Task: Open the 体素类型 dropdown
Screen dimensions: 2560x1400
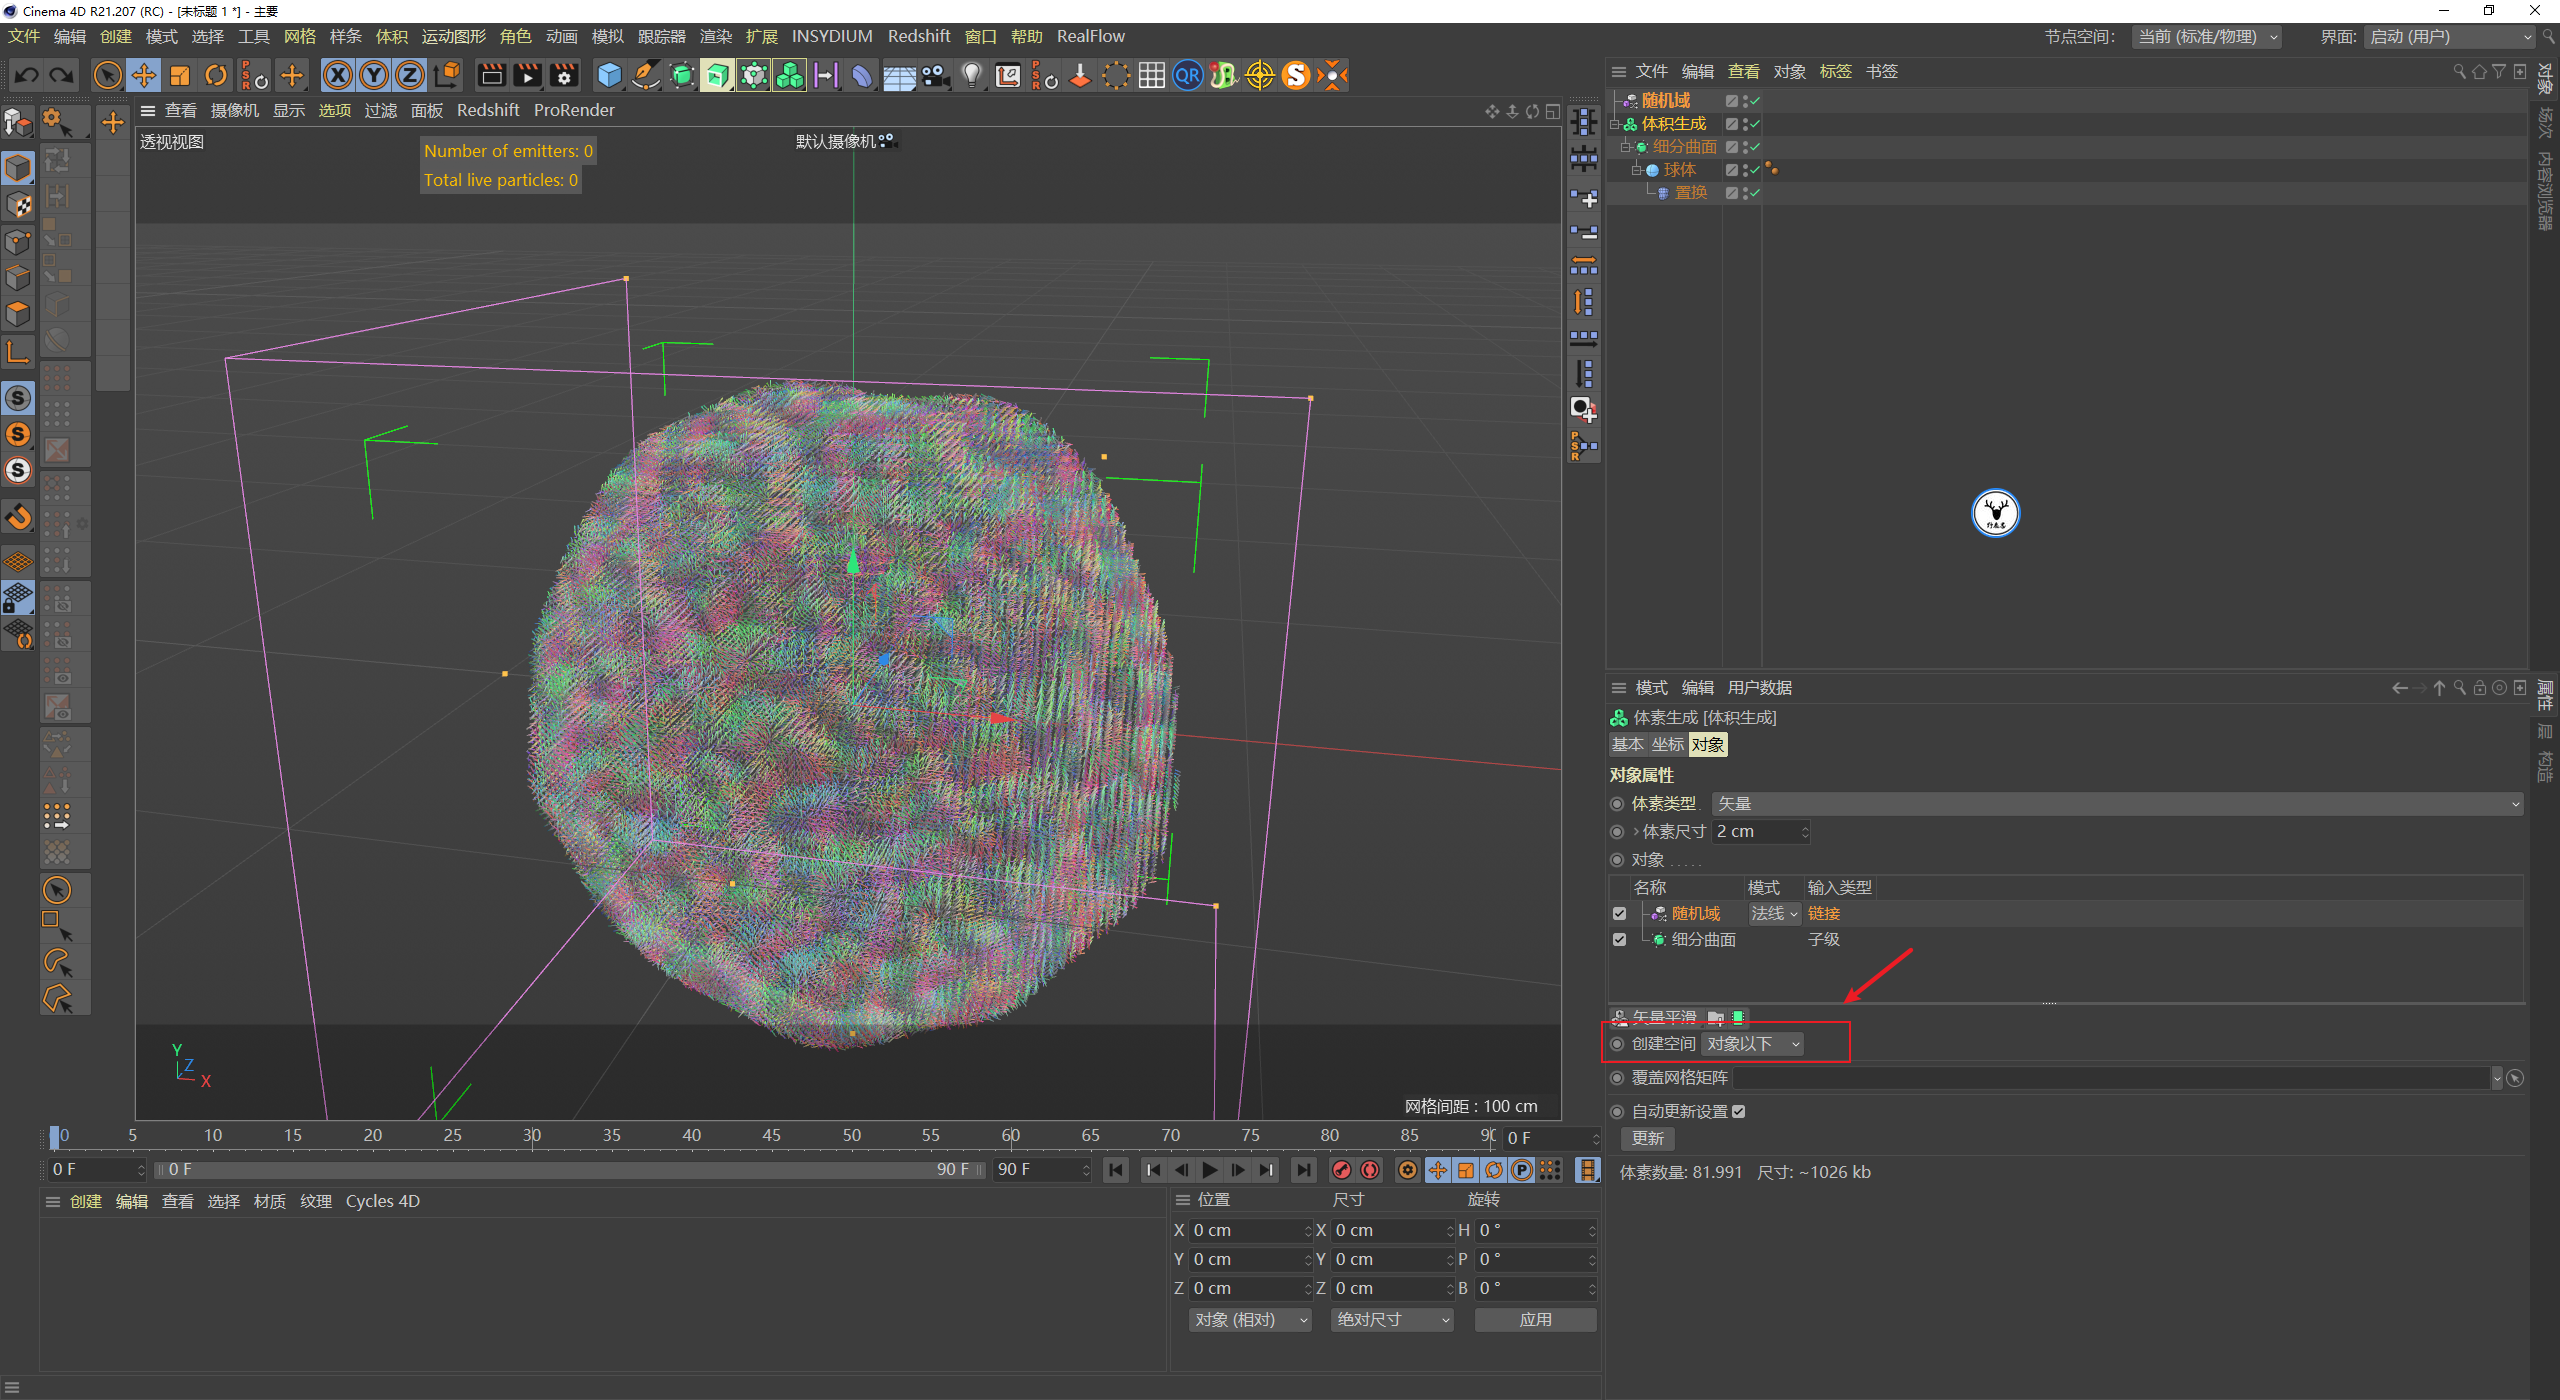Action: click(x=2116, y=803)
